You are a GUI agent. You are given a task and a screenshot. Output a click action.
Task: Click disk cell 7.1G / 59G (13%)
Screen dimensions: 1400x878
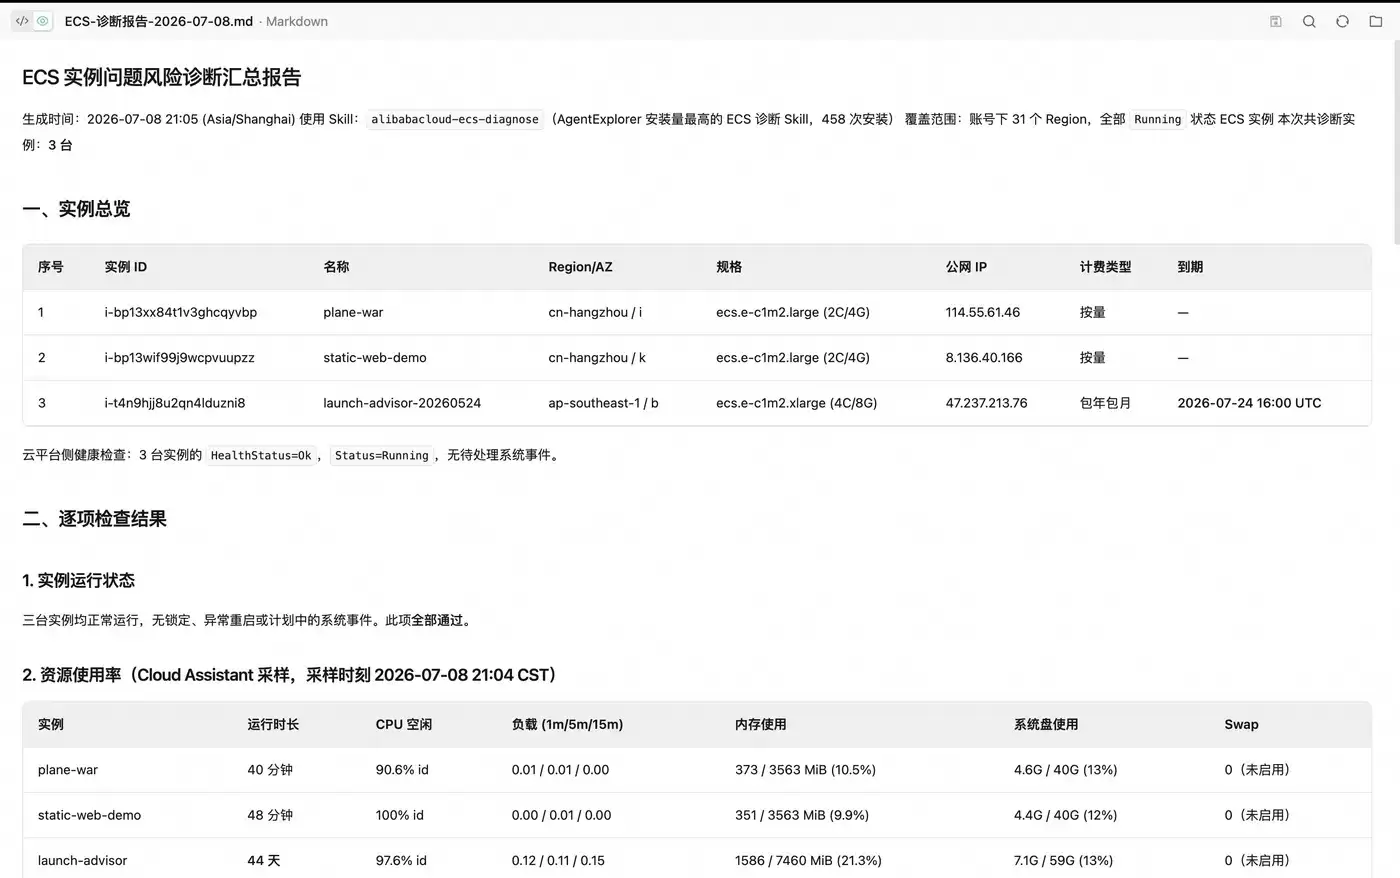point(1063,860)
